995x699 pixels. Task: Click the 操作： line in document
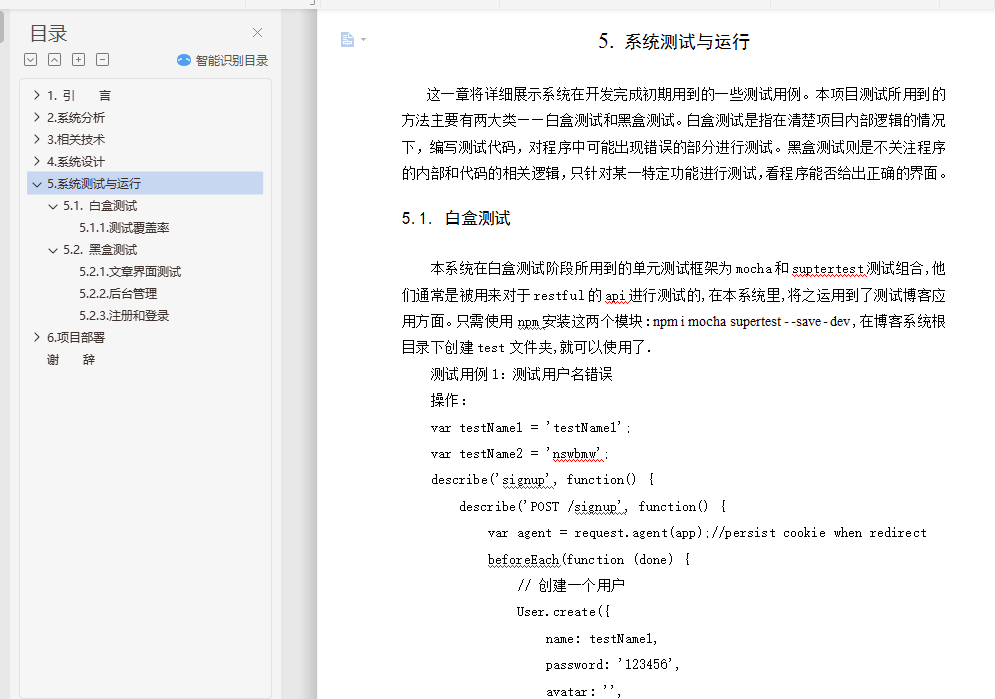tap(449, 400)
